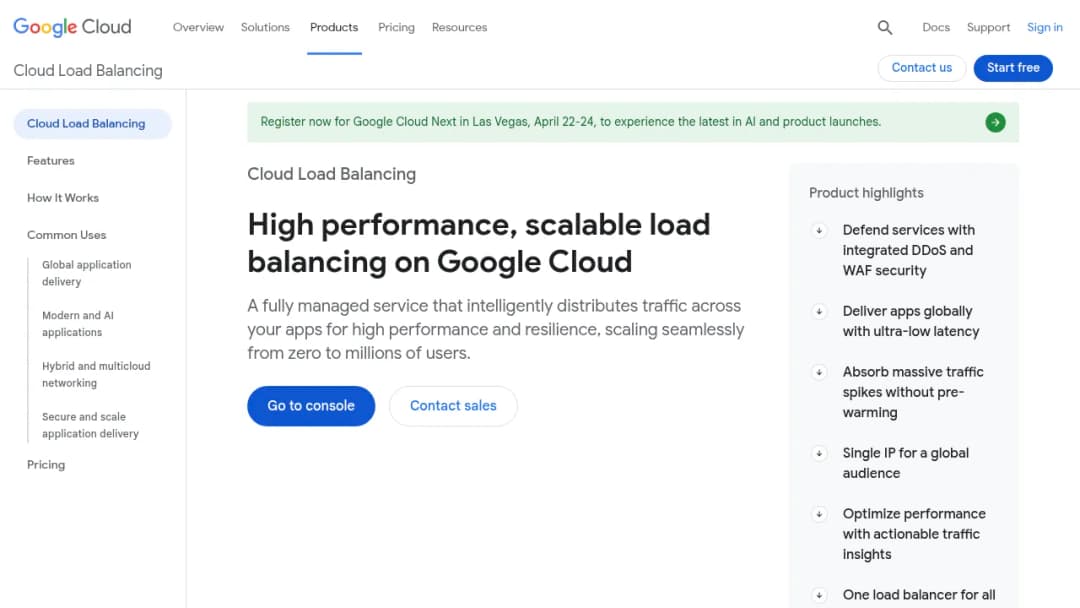The height and width of the screenshot is (608, 1080).
Task: Open the search magnifier icon
Action: [x=884, y=28]
